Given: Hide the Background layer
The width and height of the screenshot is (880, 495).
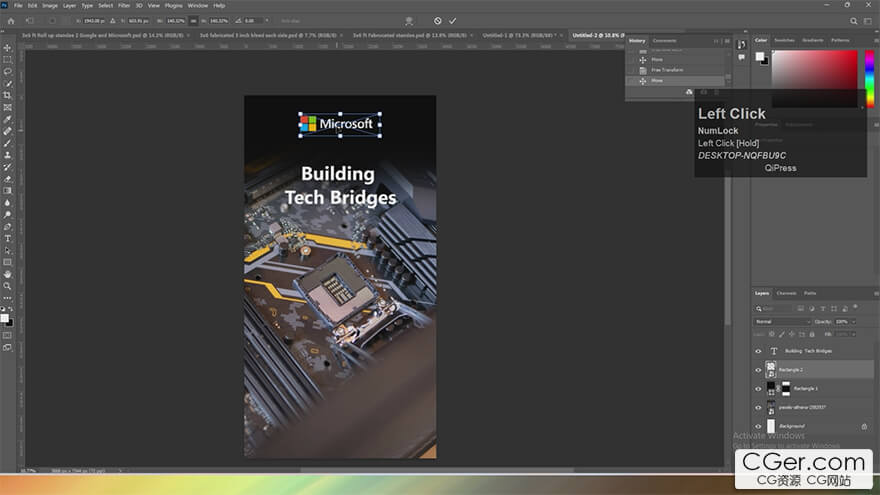Looking at the screenshot, I should tap(758, 426).
